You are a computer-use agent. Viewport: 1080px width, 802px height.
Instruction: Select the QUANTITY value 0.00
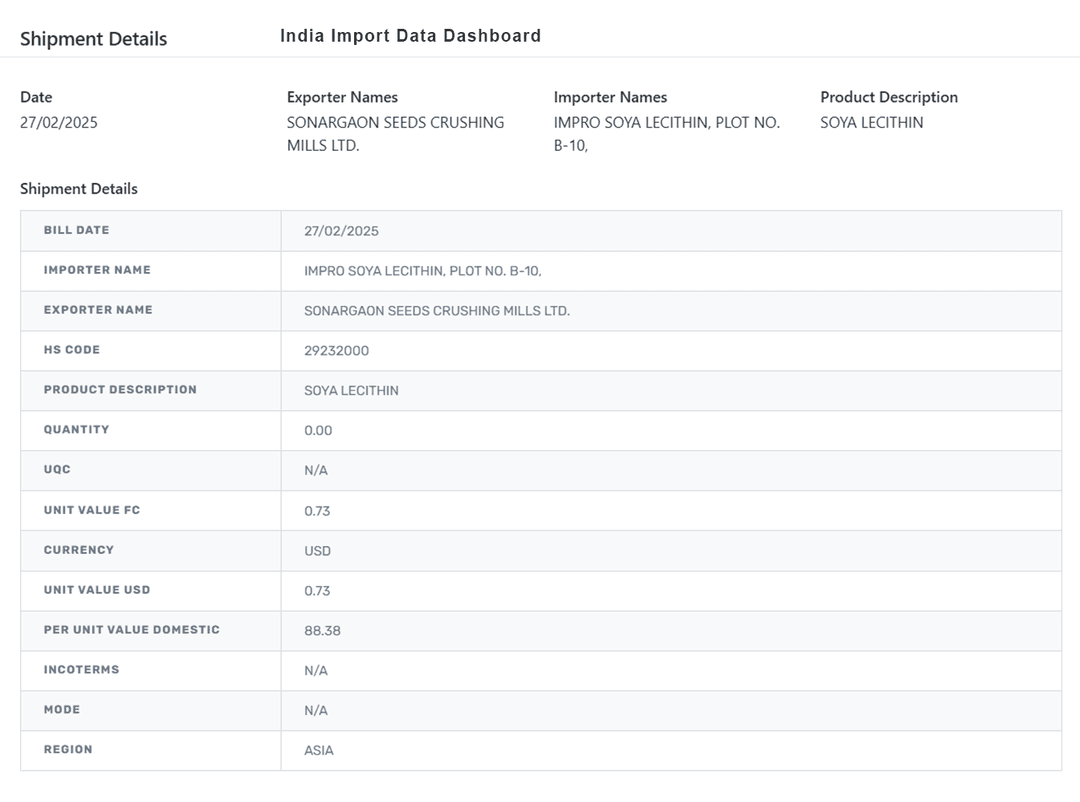pyautogui.click(x=318, y=431)
